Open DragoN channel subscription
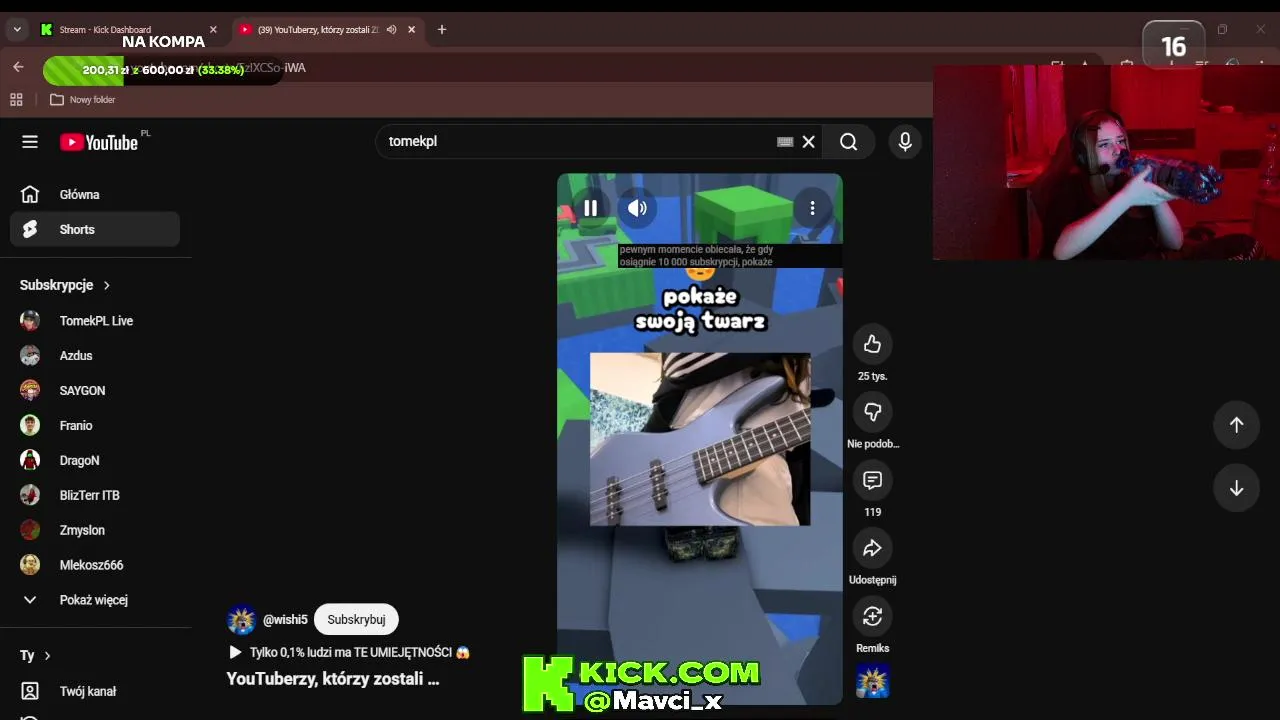The width and height of the screenshot is (1280, 720). (x=95, y=461)
